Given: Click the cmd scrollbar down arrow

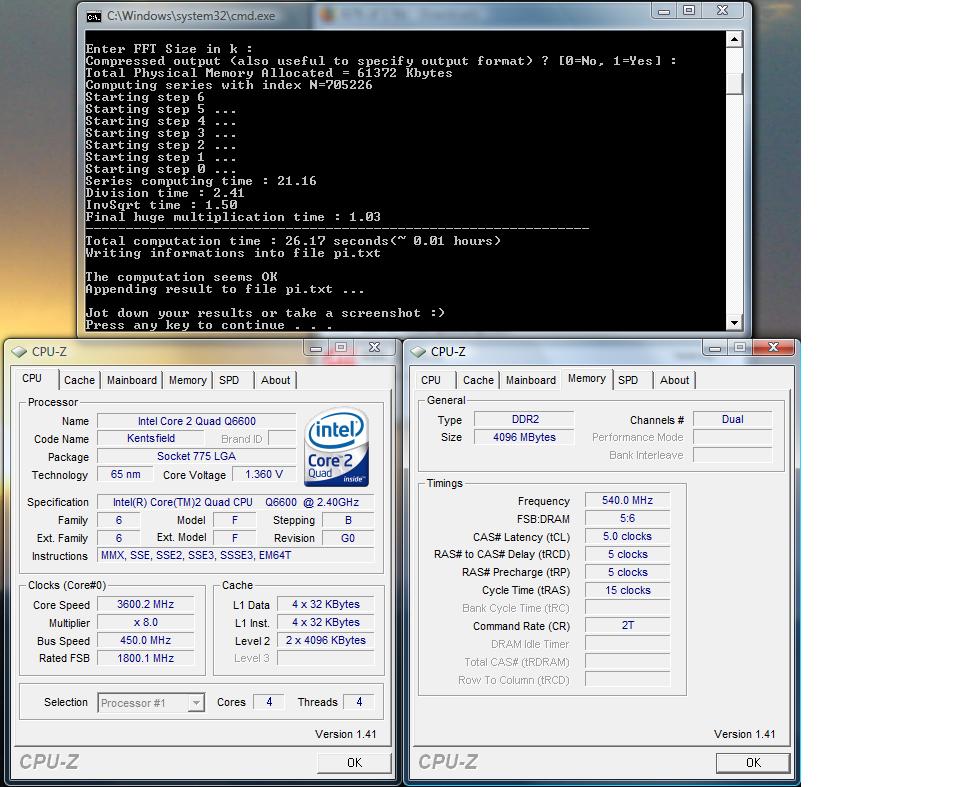Looking at the screenshot, I should (734, 322).
